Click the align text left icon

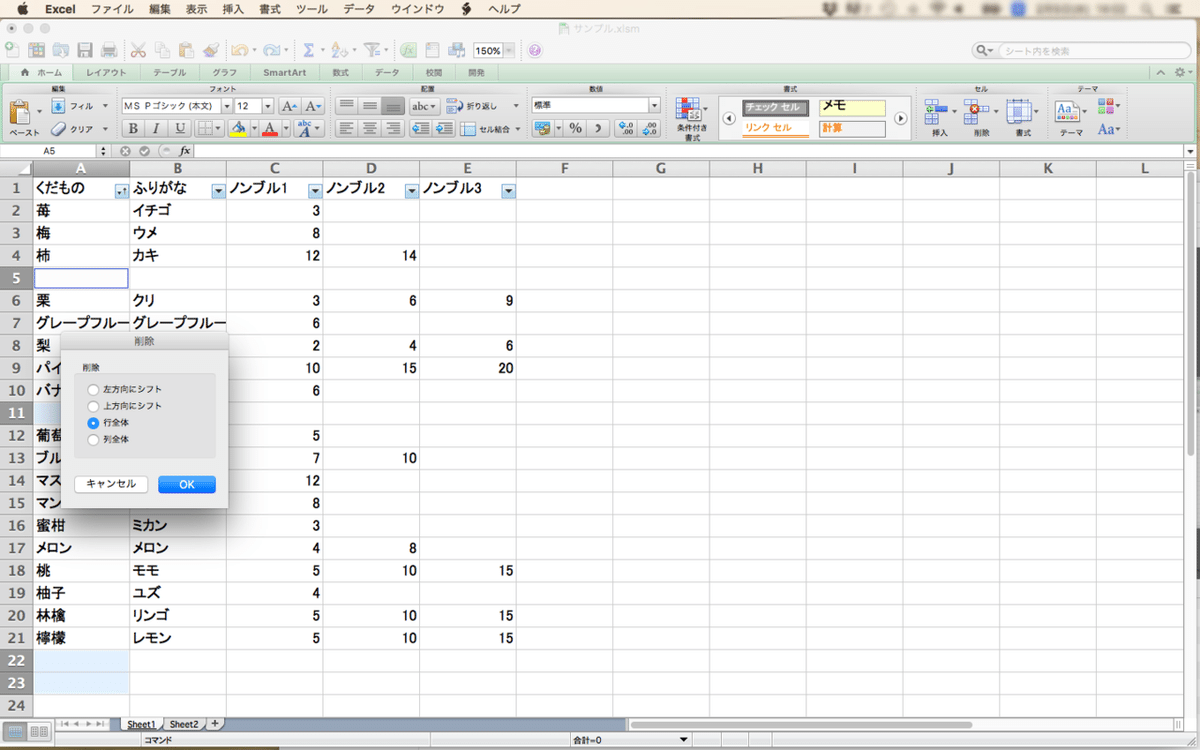pyautogui.click(x=345, y=128)
